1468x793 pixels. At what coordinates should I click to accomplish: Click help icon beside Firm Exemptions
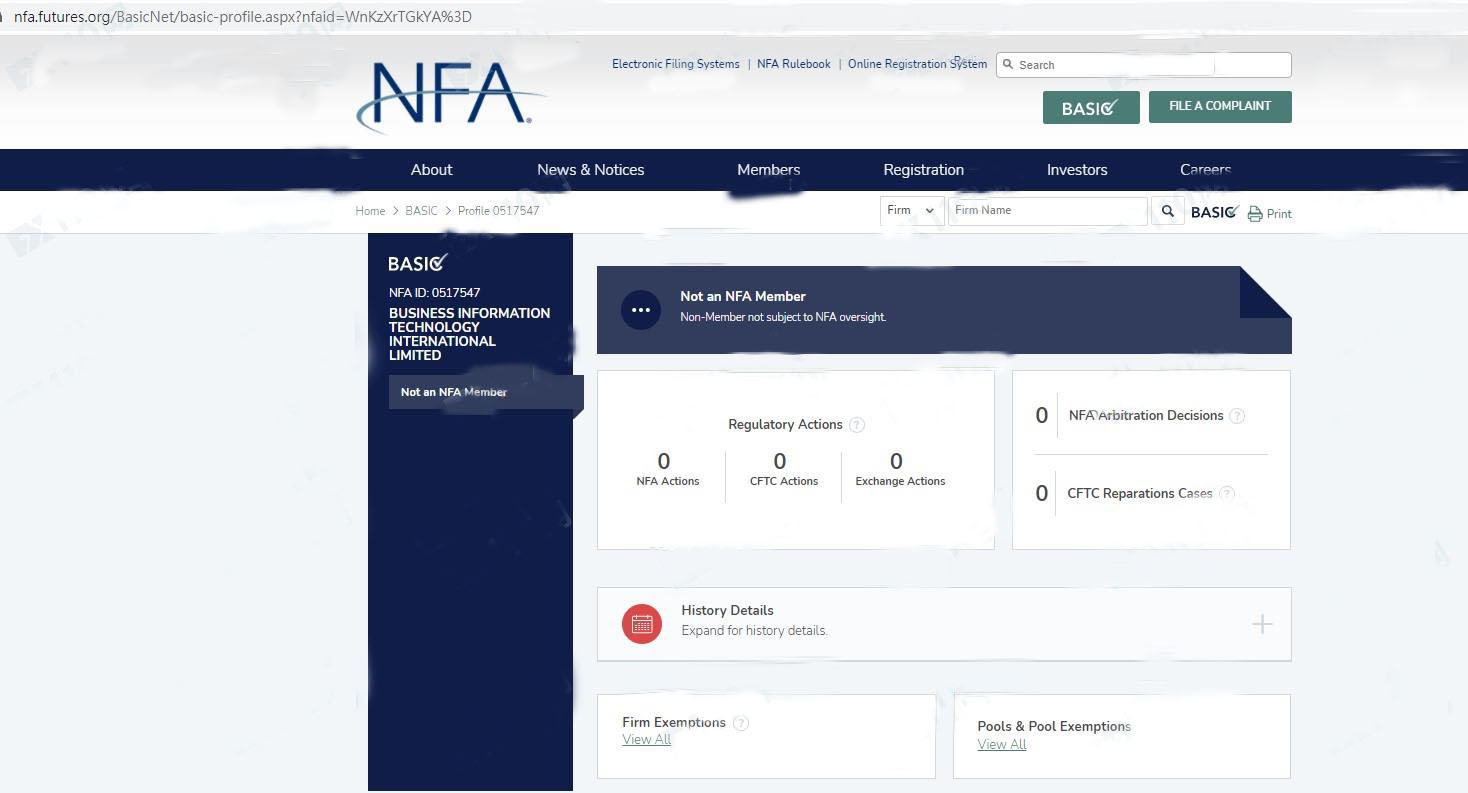click(x=740, y=723)
